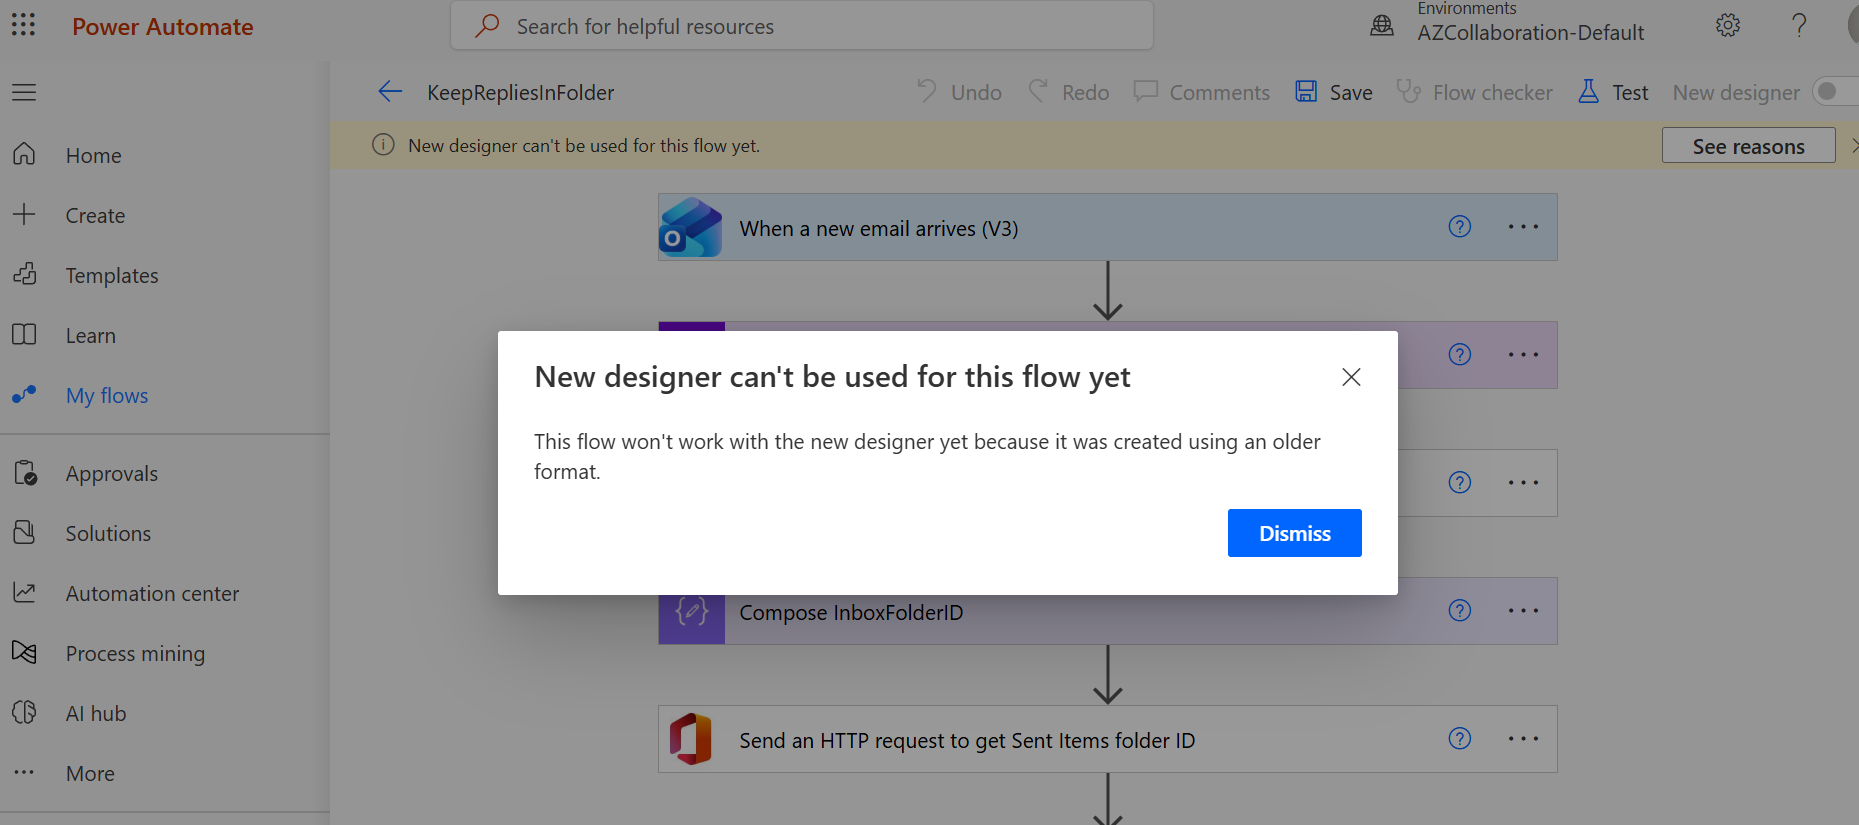The height and width of the screenshot is (825, 1859).
Task: Collapse the left navigation hamburger menu
Action: [24, 92]
